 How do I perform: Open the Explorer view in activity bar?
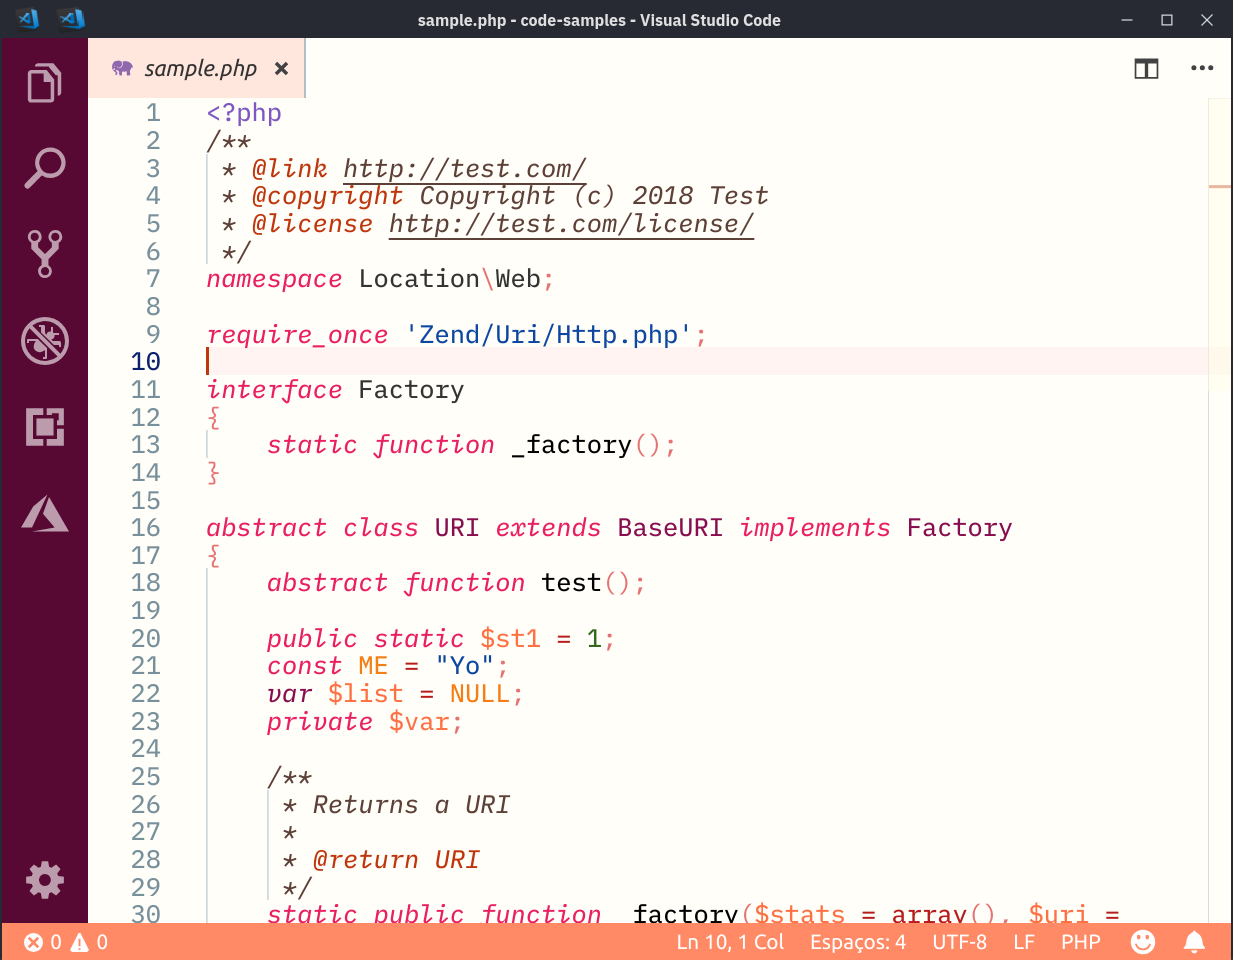tap(44, 83)
